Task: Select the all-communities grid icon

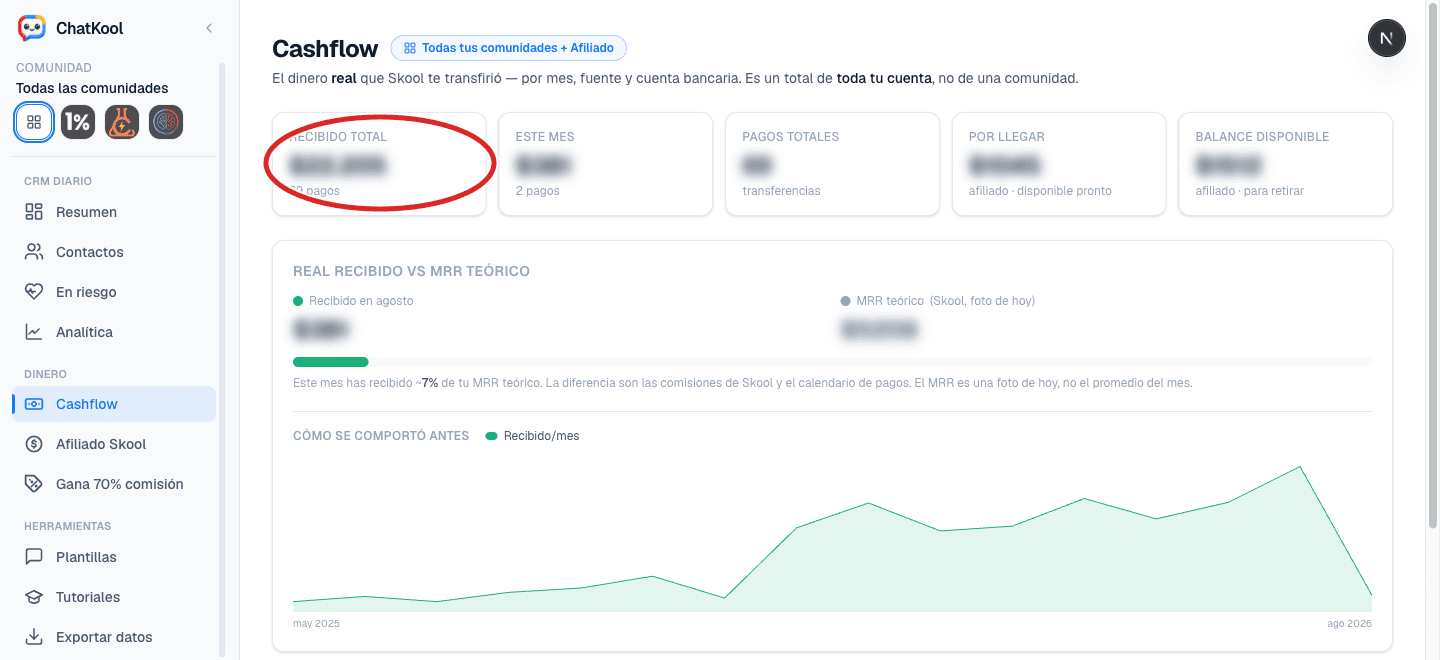Action: click(x=34, y=122)
